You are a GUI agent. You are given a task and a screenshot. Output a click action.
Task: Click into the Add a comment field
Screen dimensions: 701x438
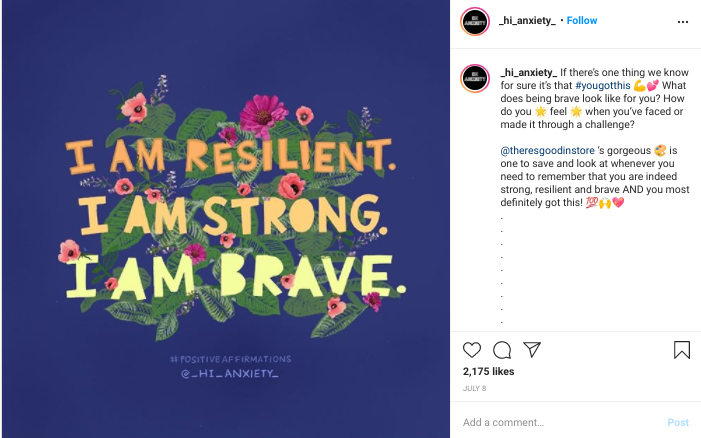pyautogui.click(x=559, y=422)
